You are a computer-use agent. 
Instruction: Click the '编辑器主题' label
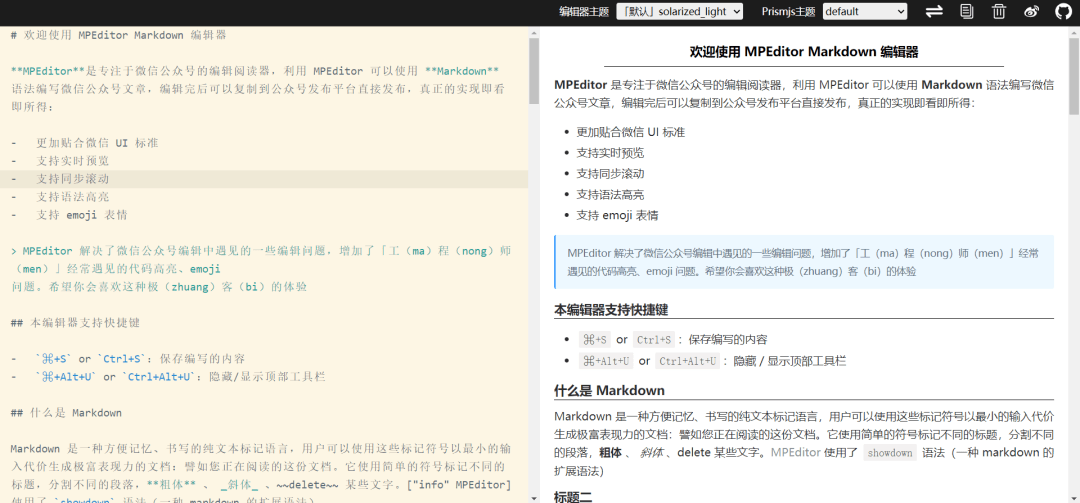(584, 12)
